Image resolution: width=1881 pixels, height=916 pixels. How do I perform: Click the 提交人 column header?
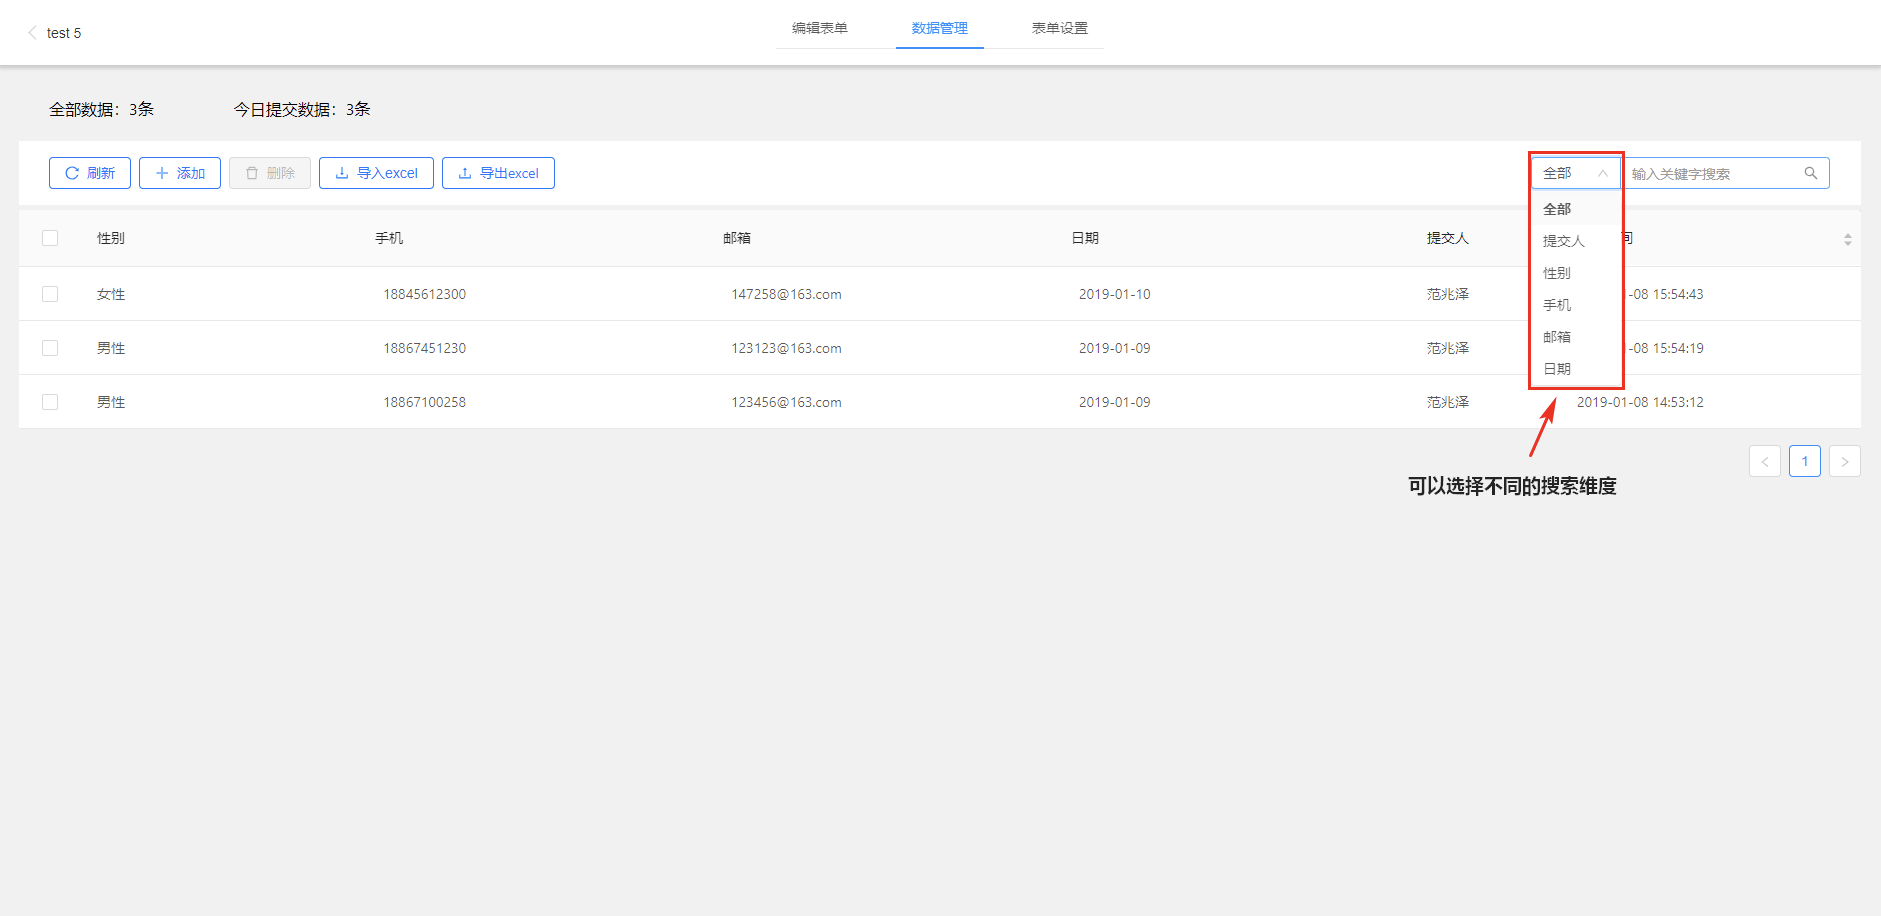[1448, 238]
